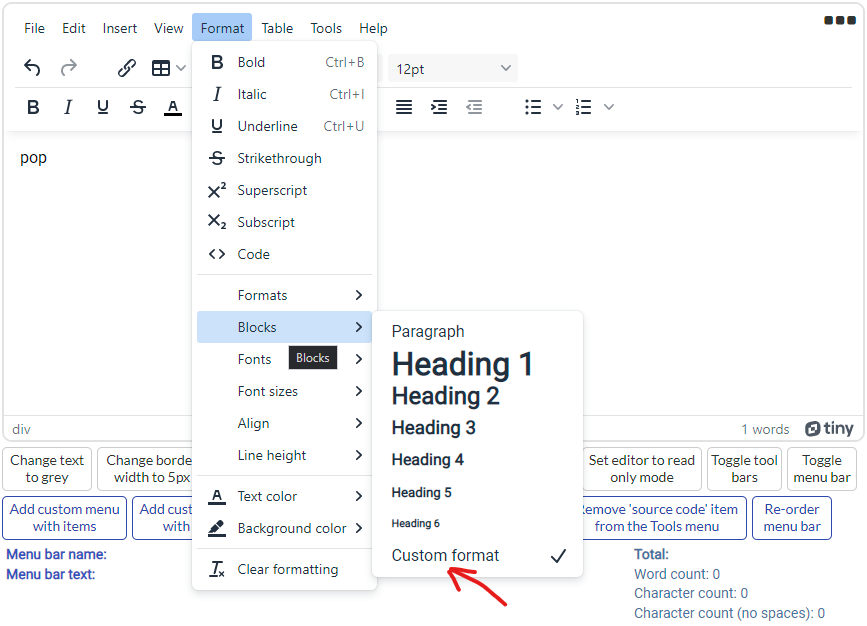Expand the Blocks submenu item
The width and height of the screenshot is (867, 626).
[284, 327]
